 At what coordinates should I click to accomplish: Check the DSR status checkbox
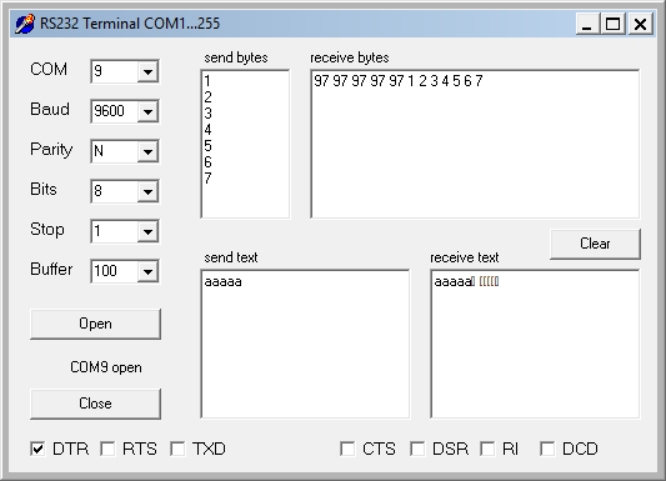pos(418,449)
